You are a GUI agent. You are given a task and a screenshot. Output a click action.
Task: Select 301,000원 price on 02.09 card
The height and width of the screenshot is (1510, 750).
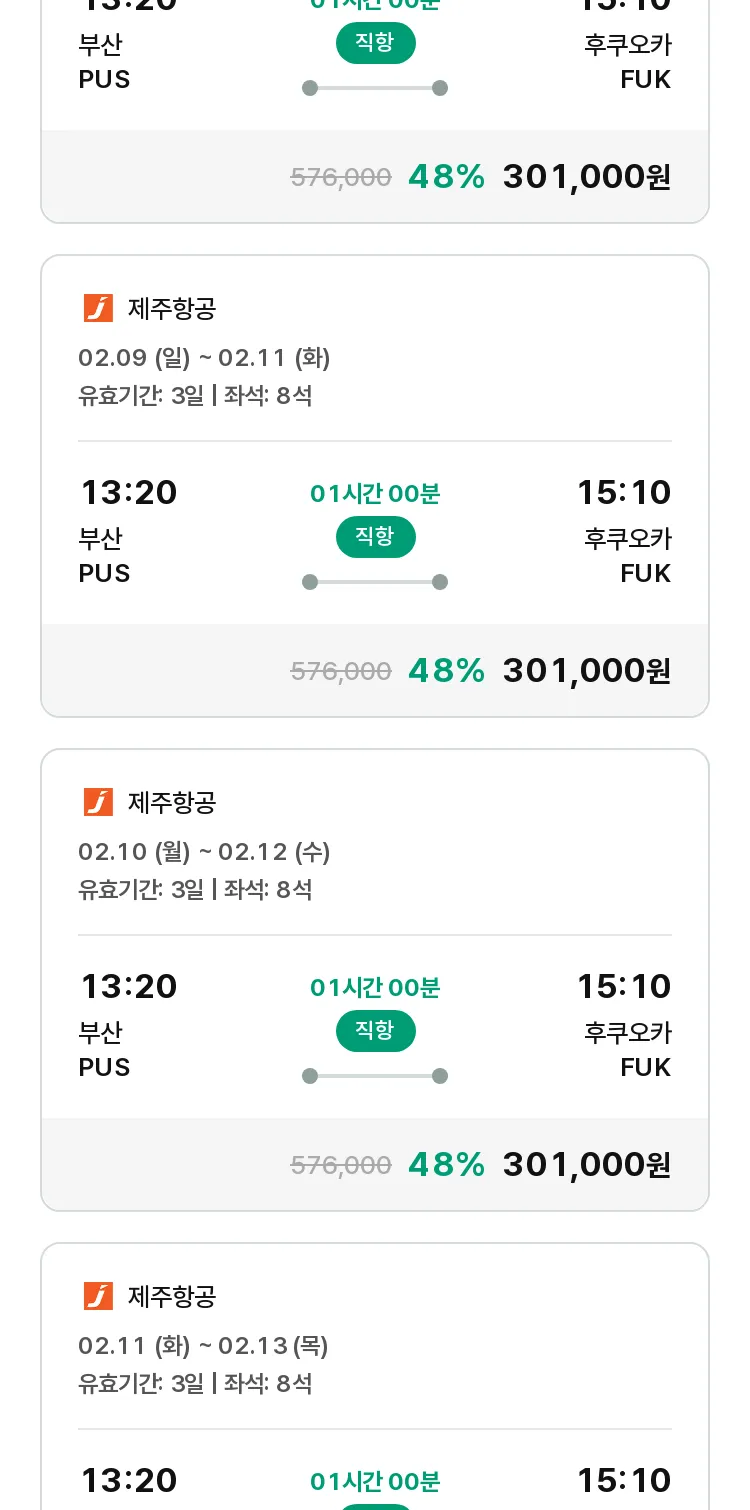click(587, 670)
